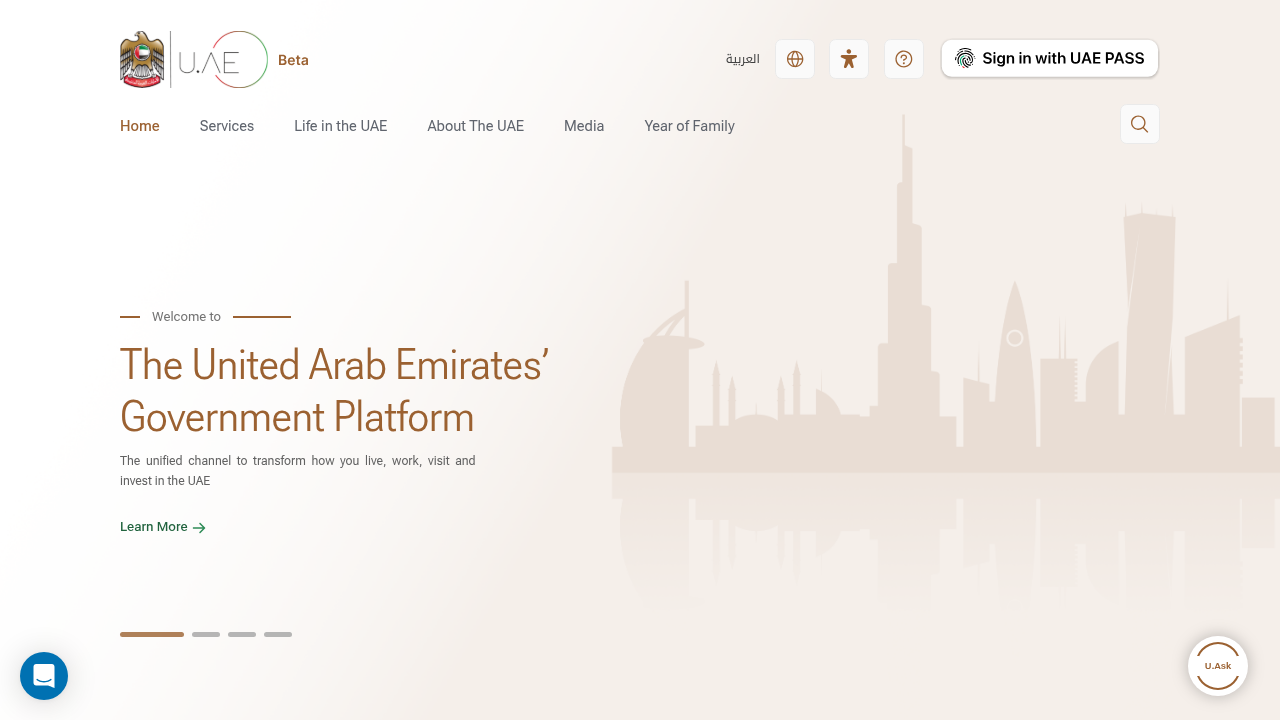Go to the Home menu item
The image size is (1280, 720).
tap(140, 126)
